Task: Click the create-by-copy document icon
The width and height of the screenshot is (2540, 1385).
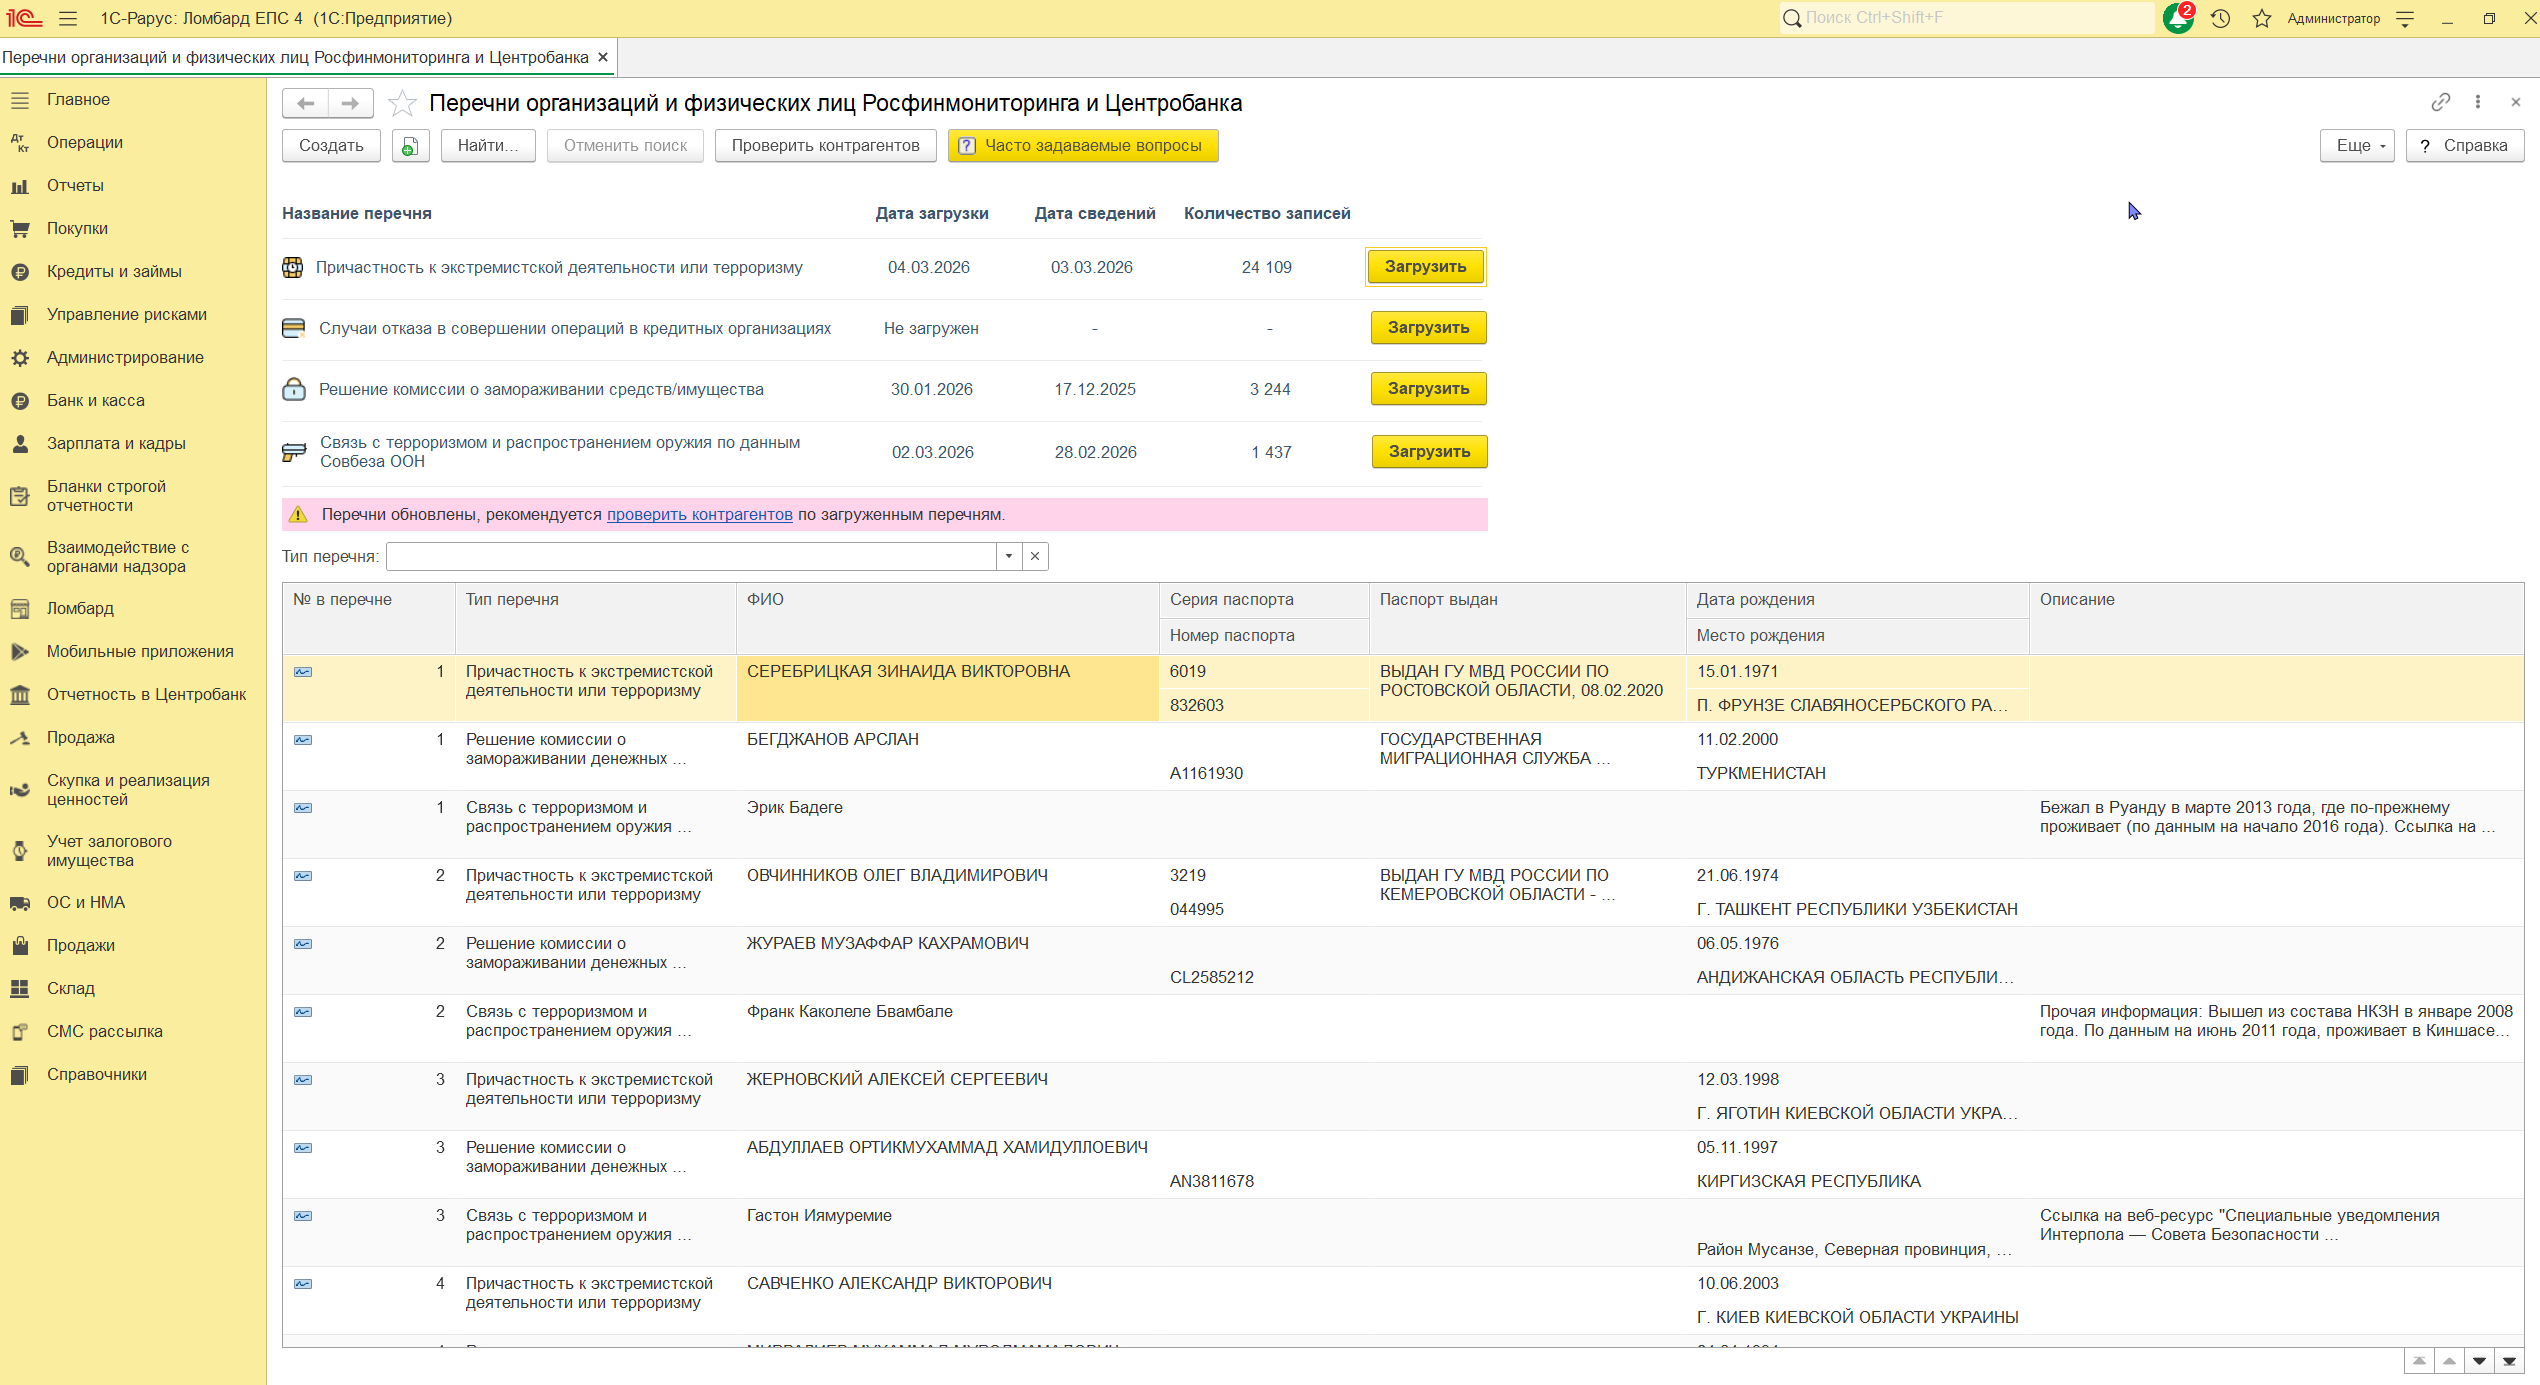Action: 410,146
